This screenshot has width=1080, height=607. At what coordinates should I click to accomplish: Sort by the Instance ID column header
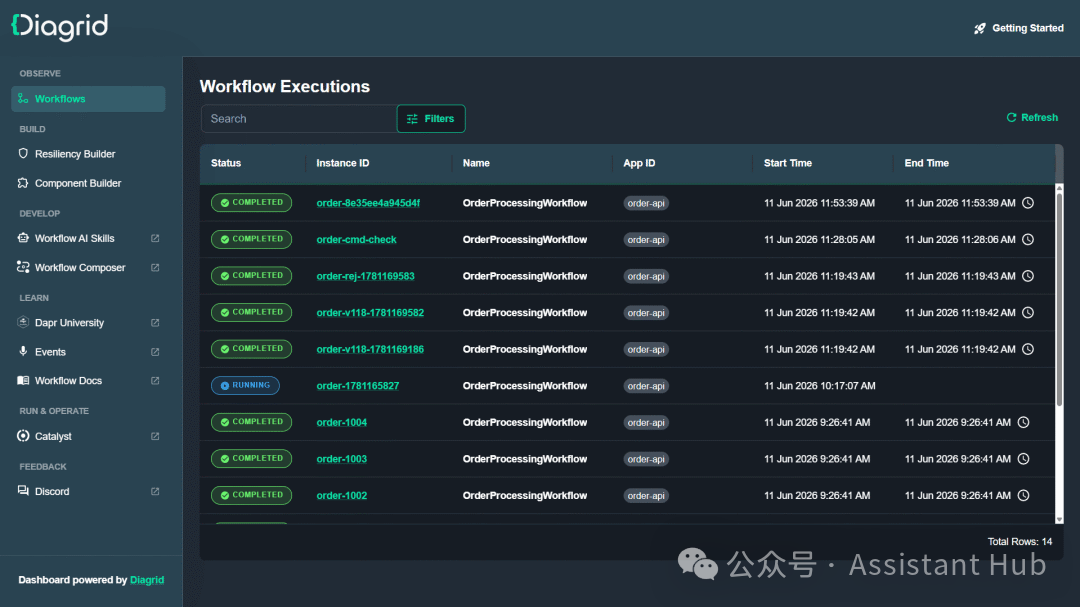pos(343,163)
